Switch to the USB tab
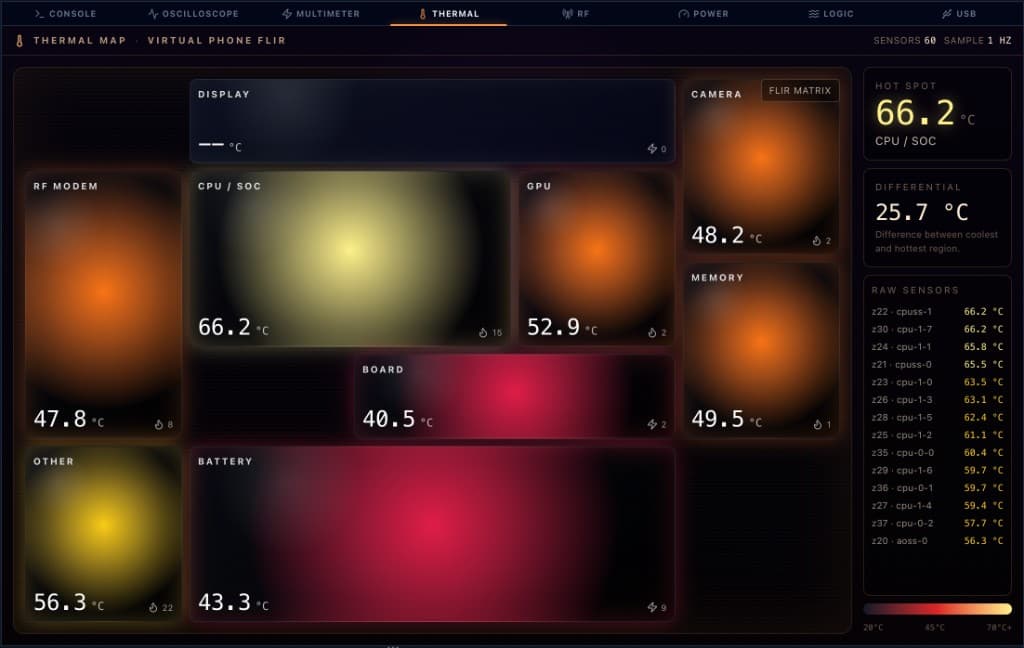Image resolution: width=1024 pixels, height=648 pixels. click(959, 14)
